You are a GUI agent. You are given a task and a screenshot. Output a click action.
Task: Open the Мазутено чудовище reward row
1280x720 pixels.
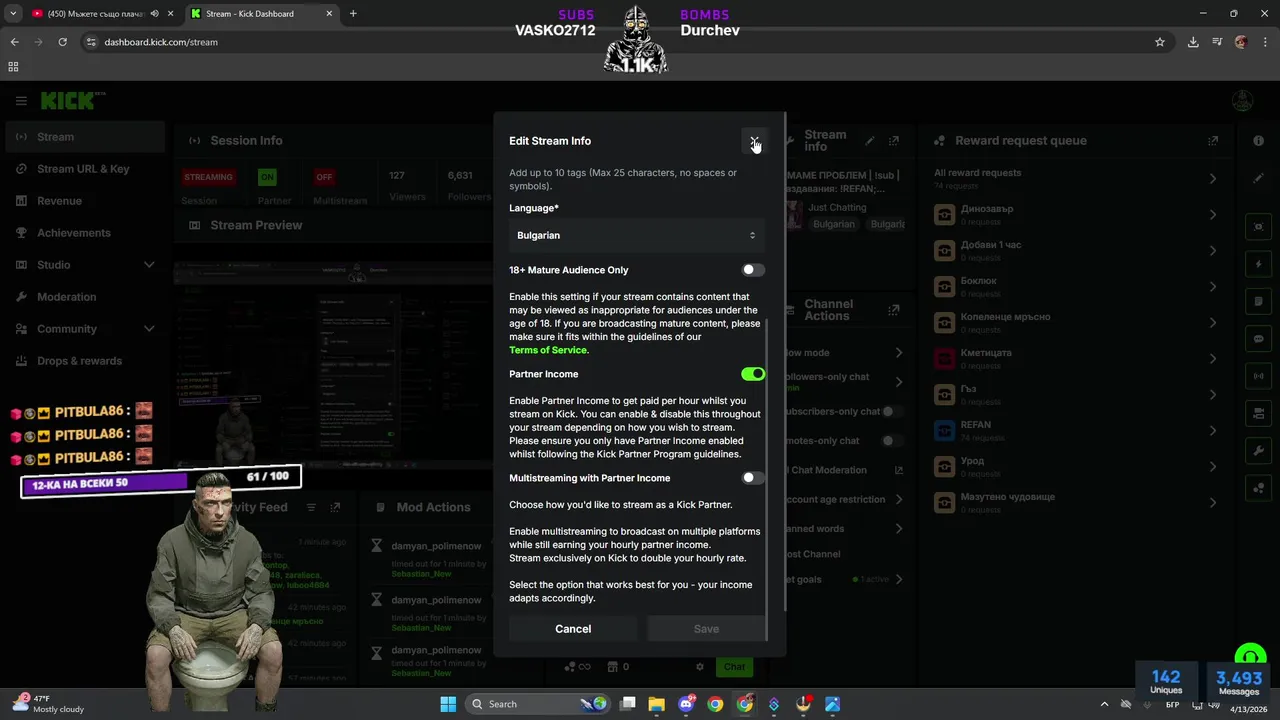(1077, 503)
